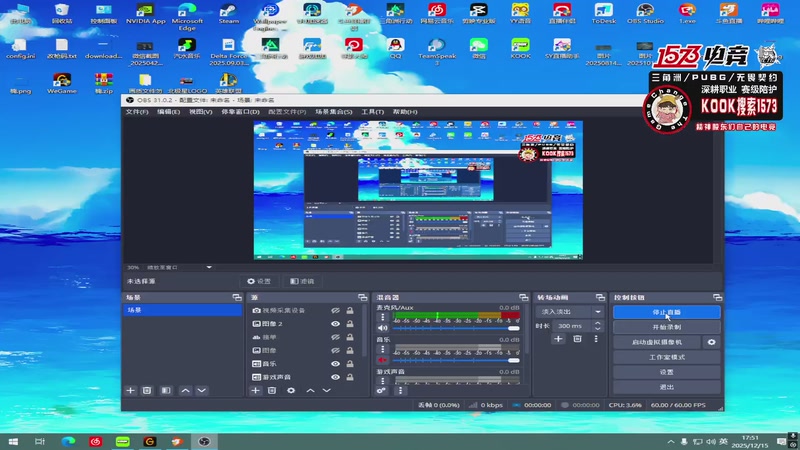Image resolution: width=800 pixels, height=450 pixels.
Task: Remove the selected scene via trash icon
Action: 147,390
